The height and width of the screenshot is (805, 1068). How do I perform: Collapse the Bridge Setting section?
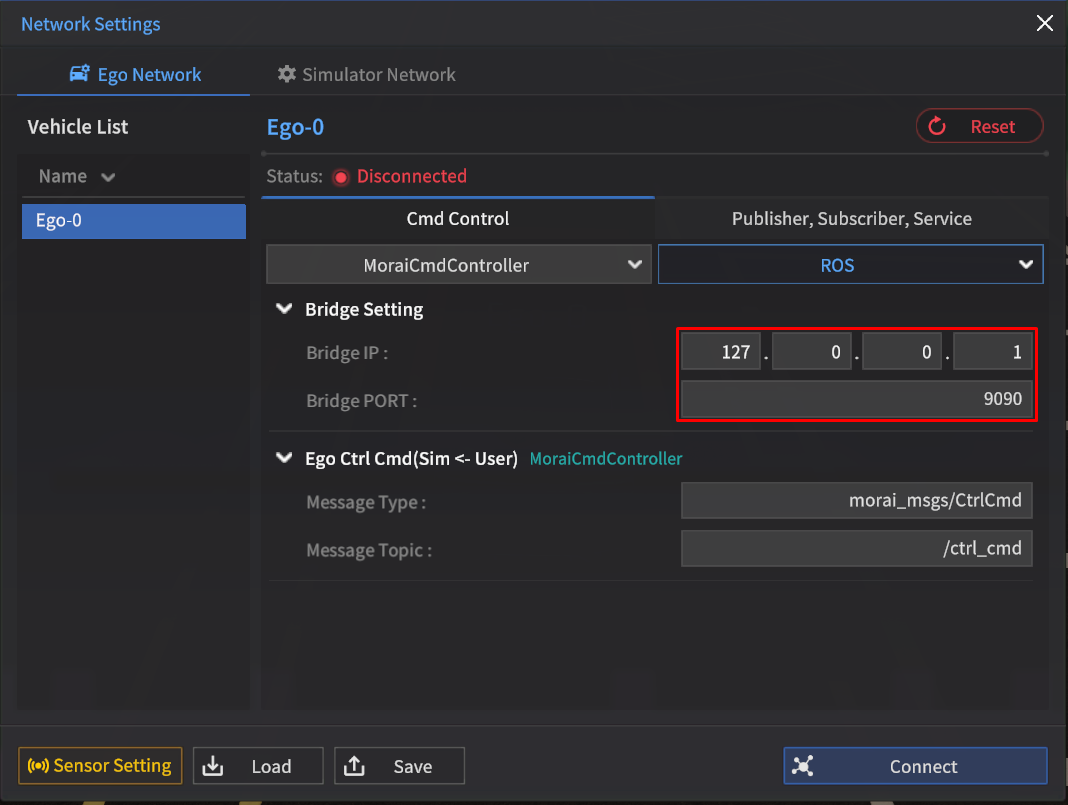[x=284, y=310]
